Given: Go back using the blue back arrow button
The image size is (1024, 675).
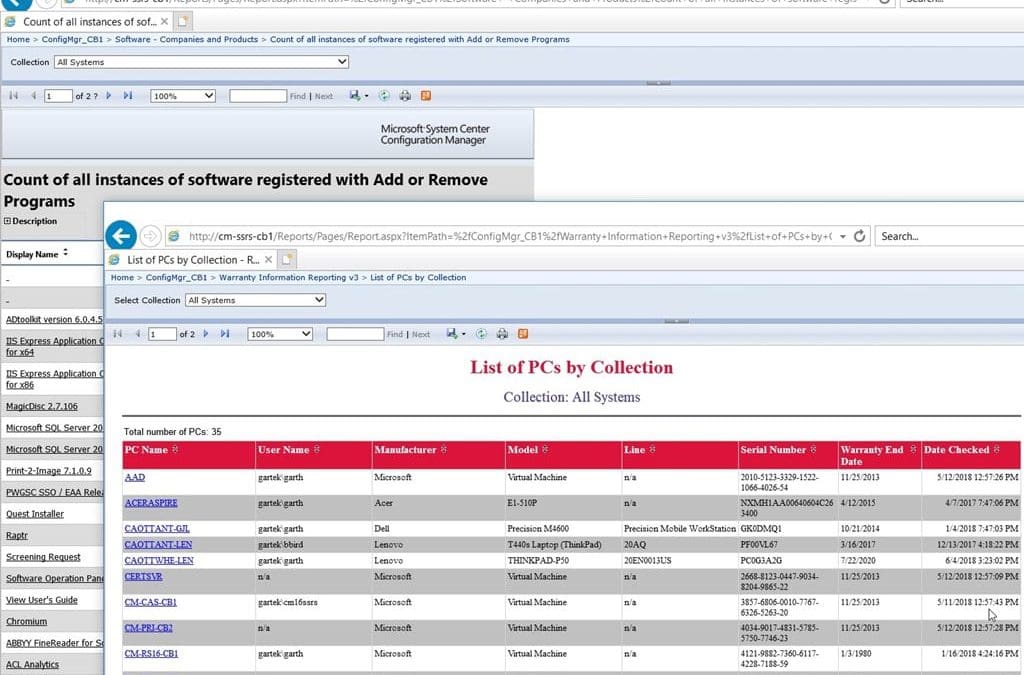Looking at the screenshot, I should [121, 236].
